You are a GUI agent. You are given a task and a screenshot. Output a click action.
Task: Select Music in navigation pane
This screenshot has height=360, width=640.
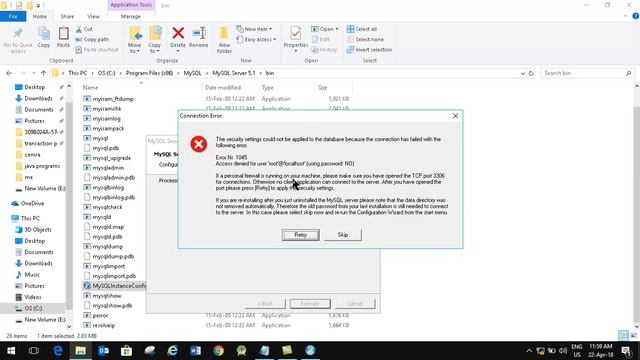point(32,275)
